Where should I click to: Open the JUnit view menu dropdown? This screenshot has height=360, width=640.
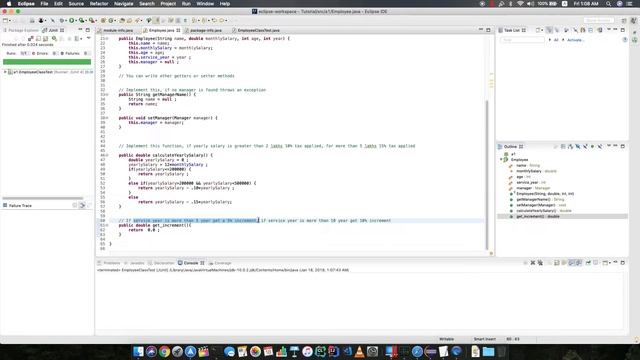coord(89,38)
